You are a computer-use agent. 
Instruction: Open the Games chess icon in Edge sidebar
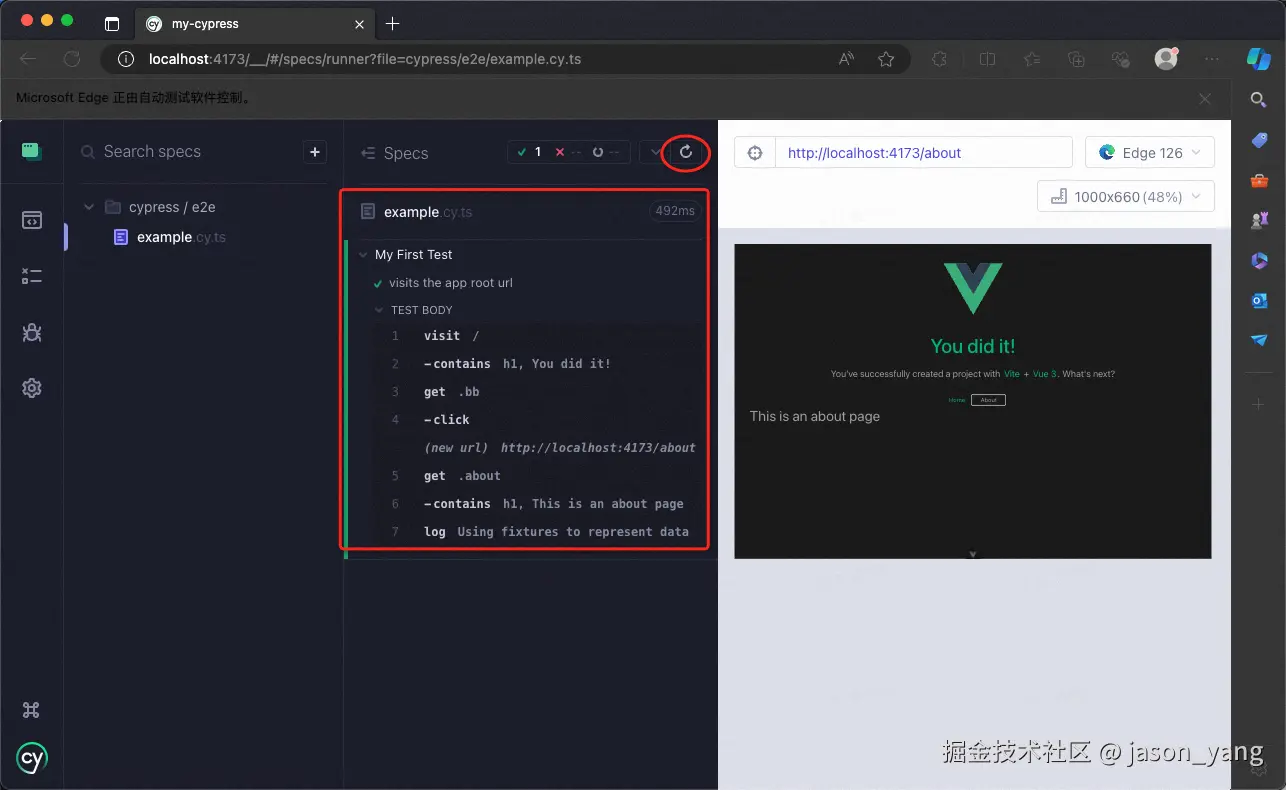pyautogui.click(x=1259, y=220)
